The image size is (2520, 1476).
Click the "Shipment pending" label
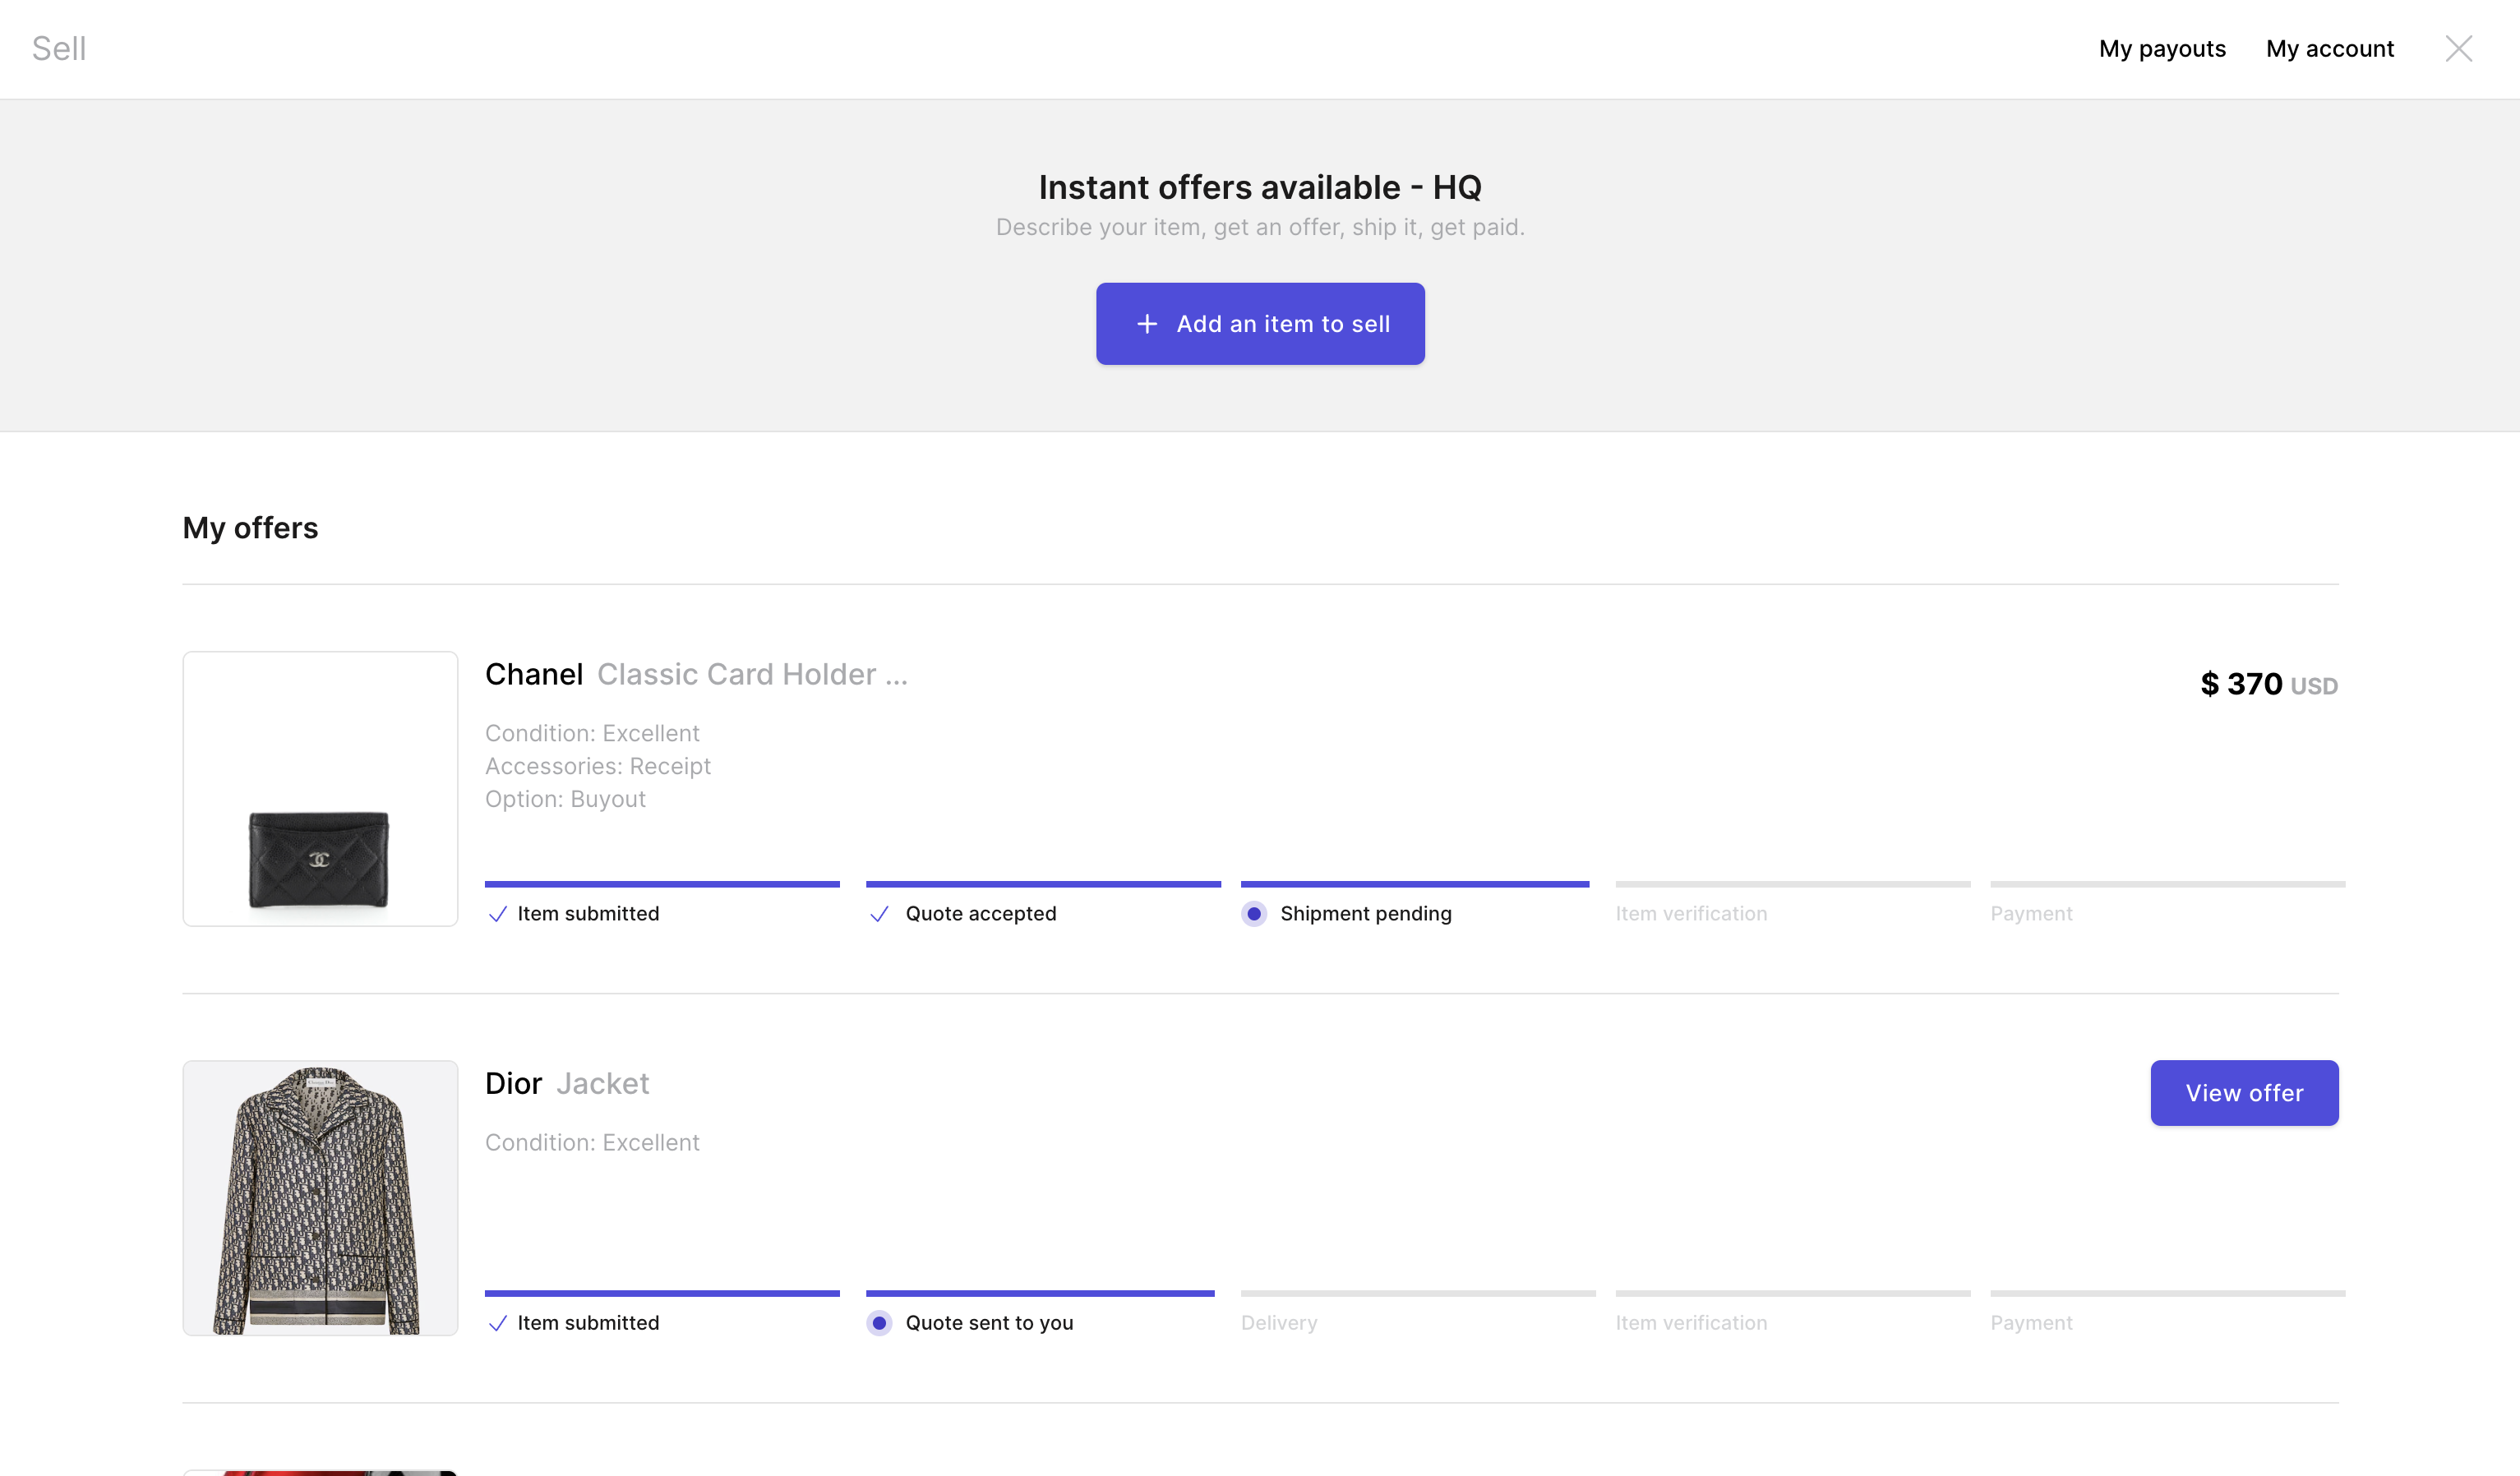pos(1366,914)
